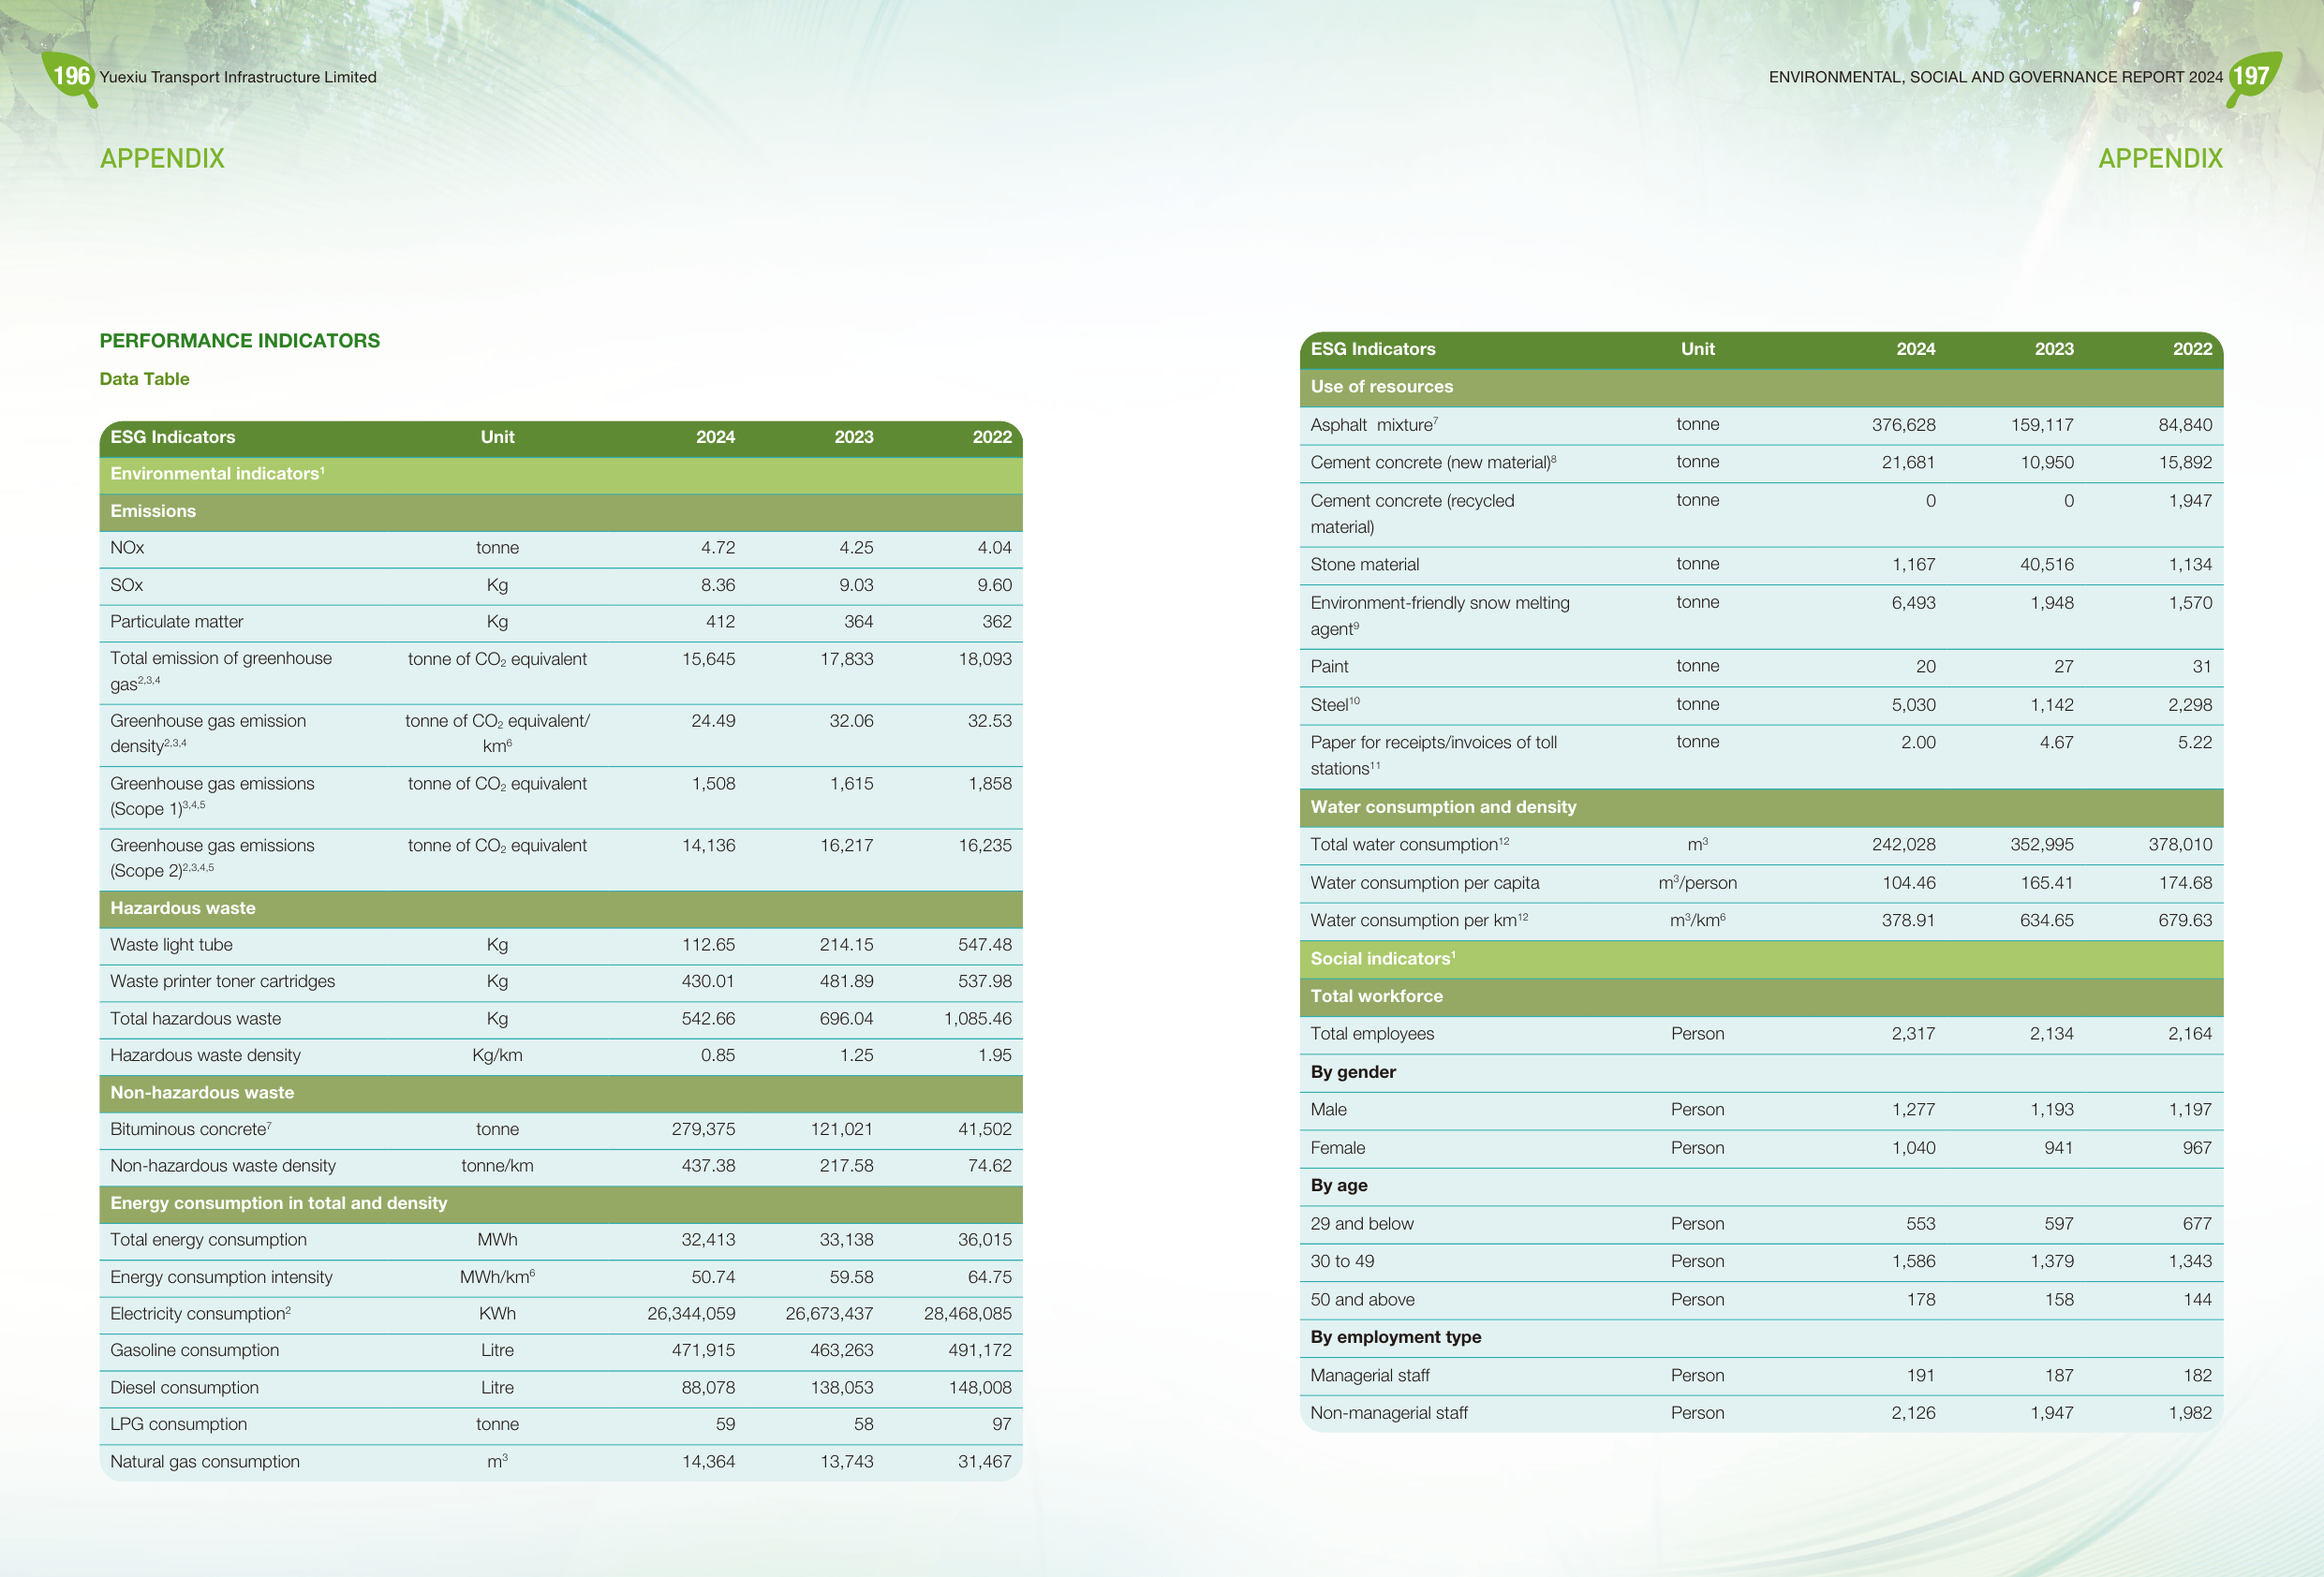
Task: Click the 'By gender' subheading
Action: [1353, 1072]
